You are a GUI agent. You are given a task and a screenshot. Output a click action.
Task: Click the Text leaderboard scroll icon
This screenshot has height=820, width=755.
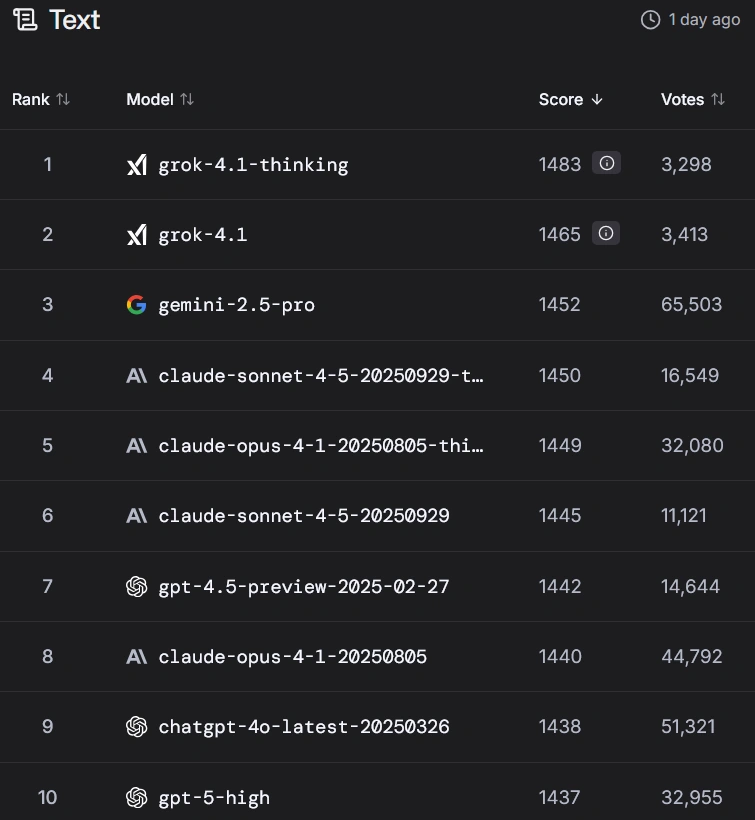tap(25, 20)
